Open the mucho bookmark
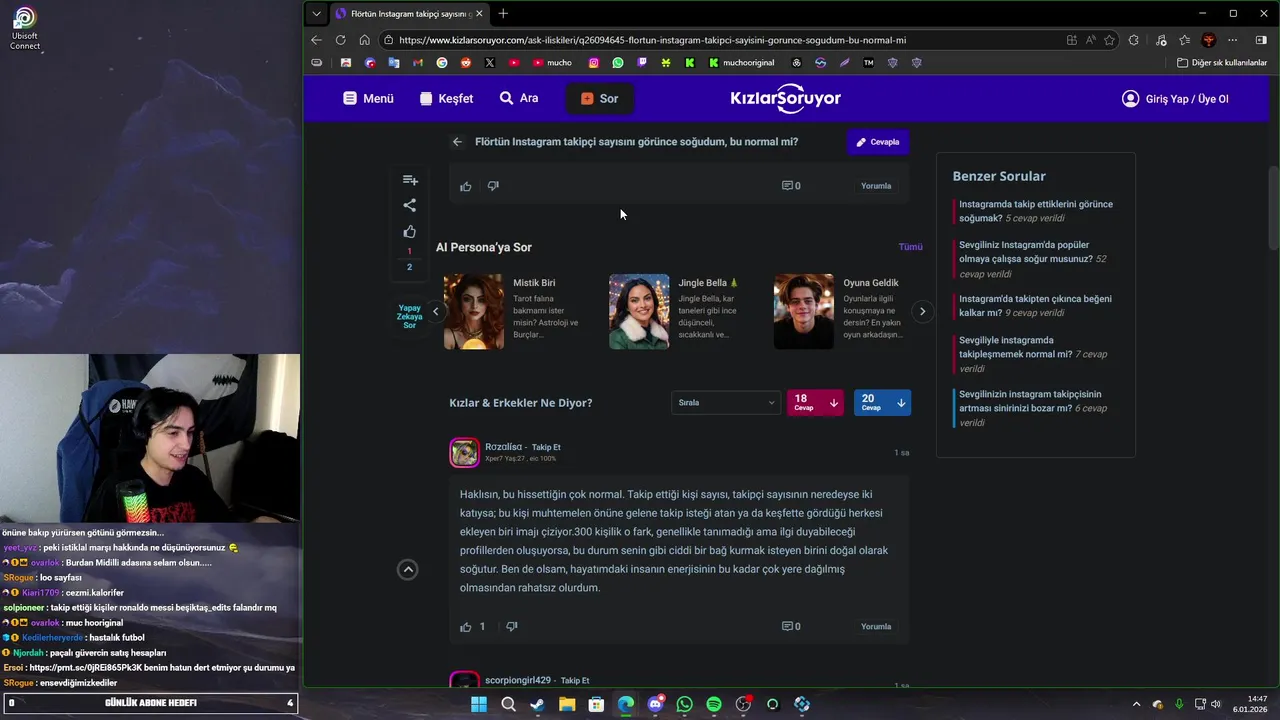Viewport: 1280px width, 720px height. (552, 62)
